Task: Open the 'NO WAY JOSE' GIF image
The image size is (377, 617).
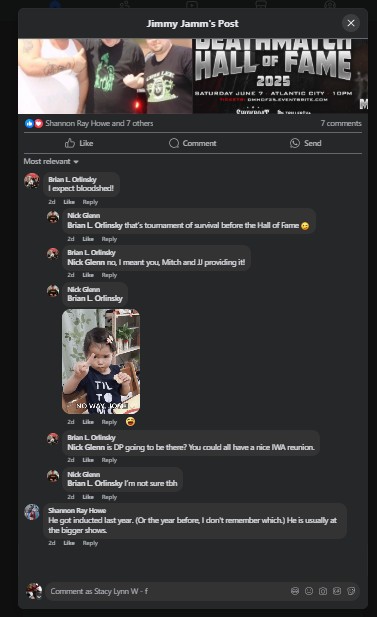Action: (101, 362)
